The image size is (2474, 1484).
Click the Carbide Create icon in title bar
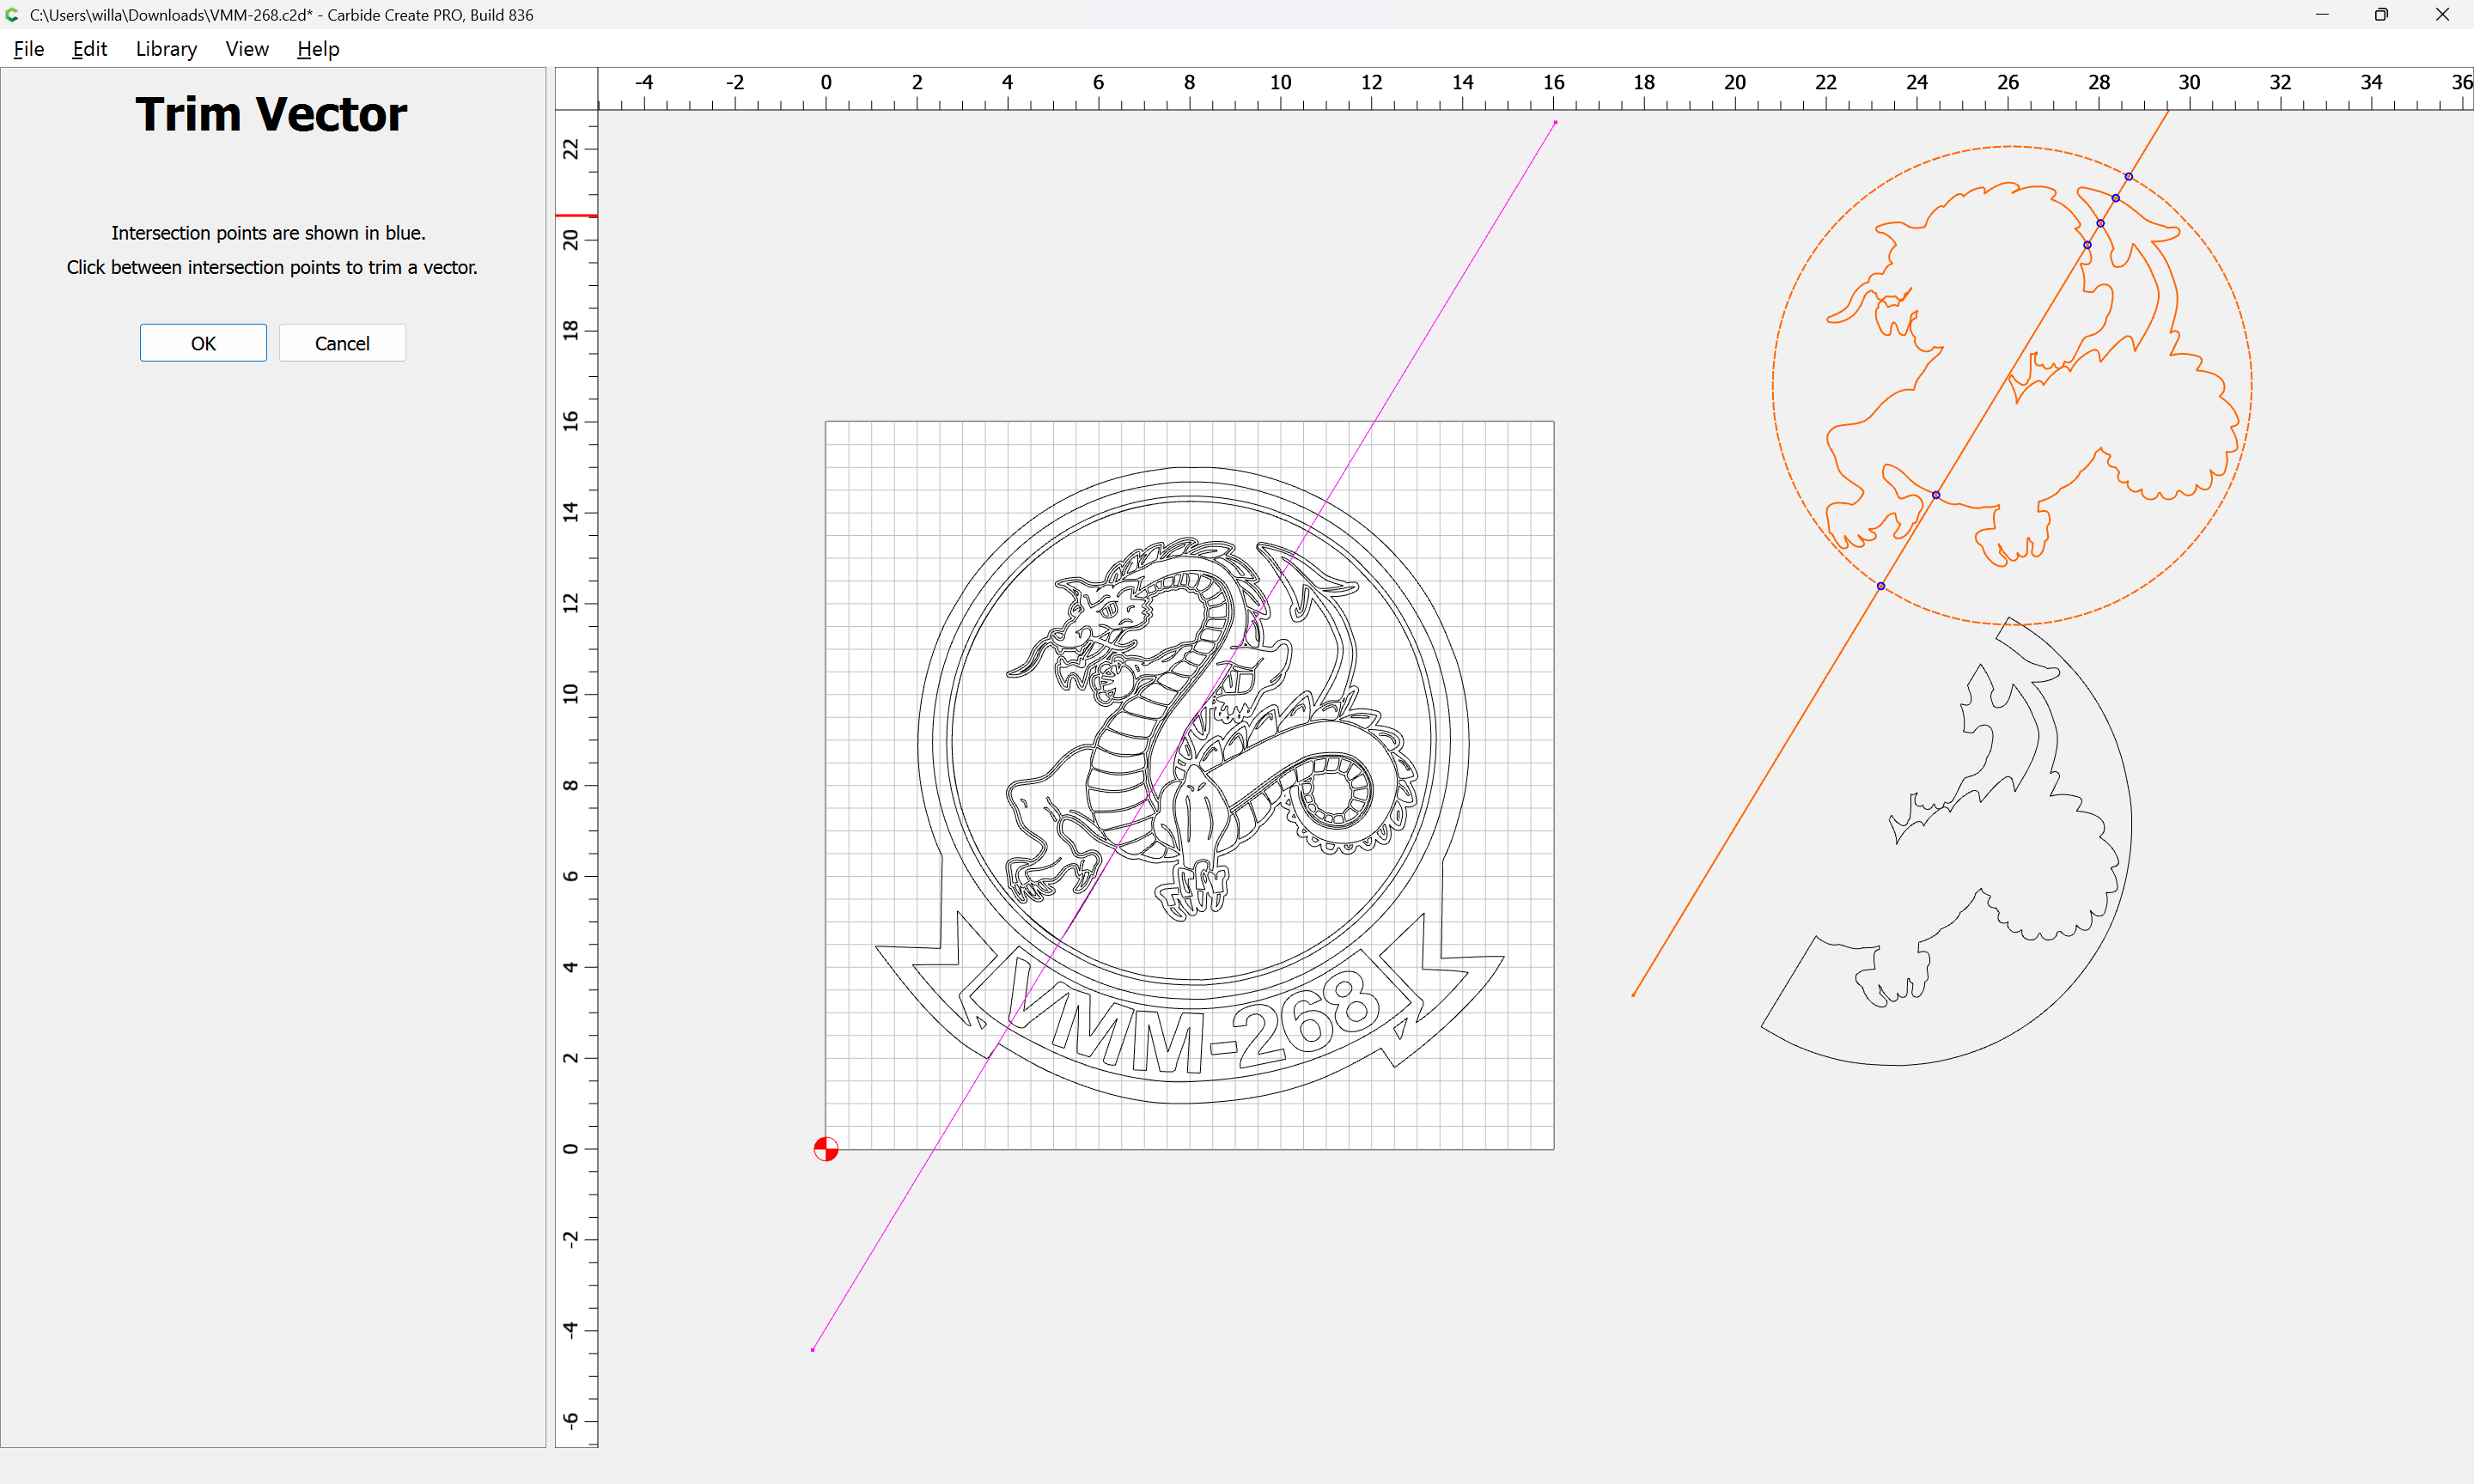pyautogui.click(x=12, y=15)
